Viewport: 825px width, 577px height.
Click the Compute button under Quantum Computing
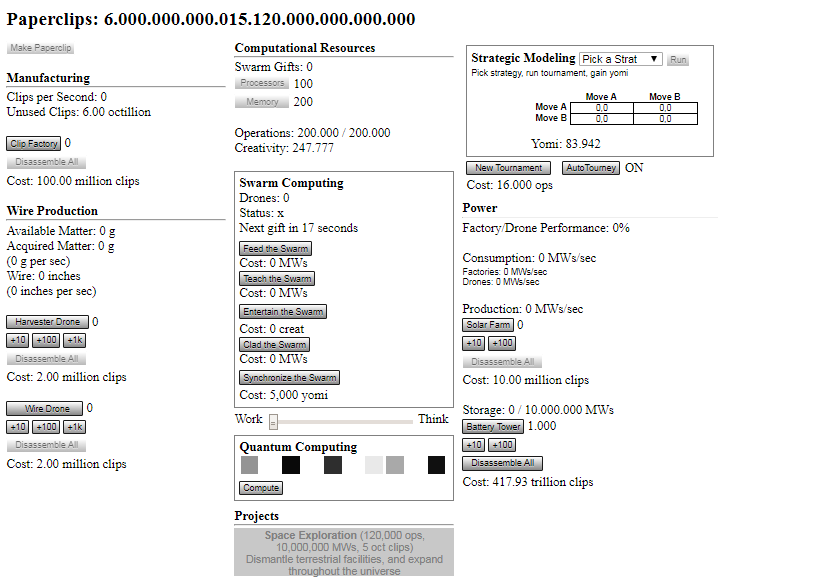tap(261, 488)
